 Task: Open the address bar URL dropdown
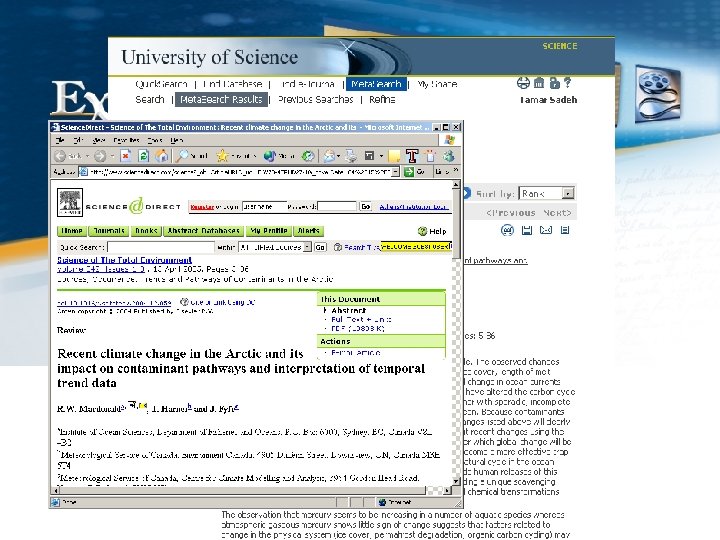coord(395,172)
